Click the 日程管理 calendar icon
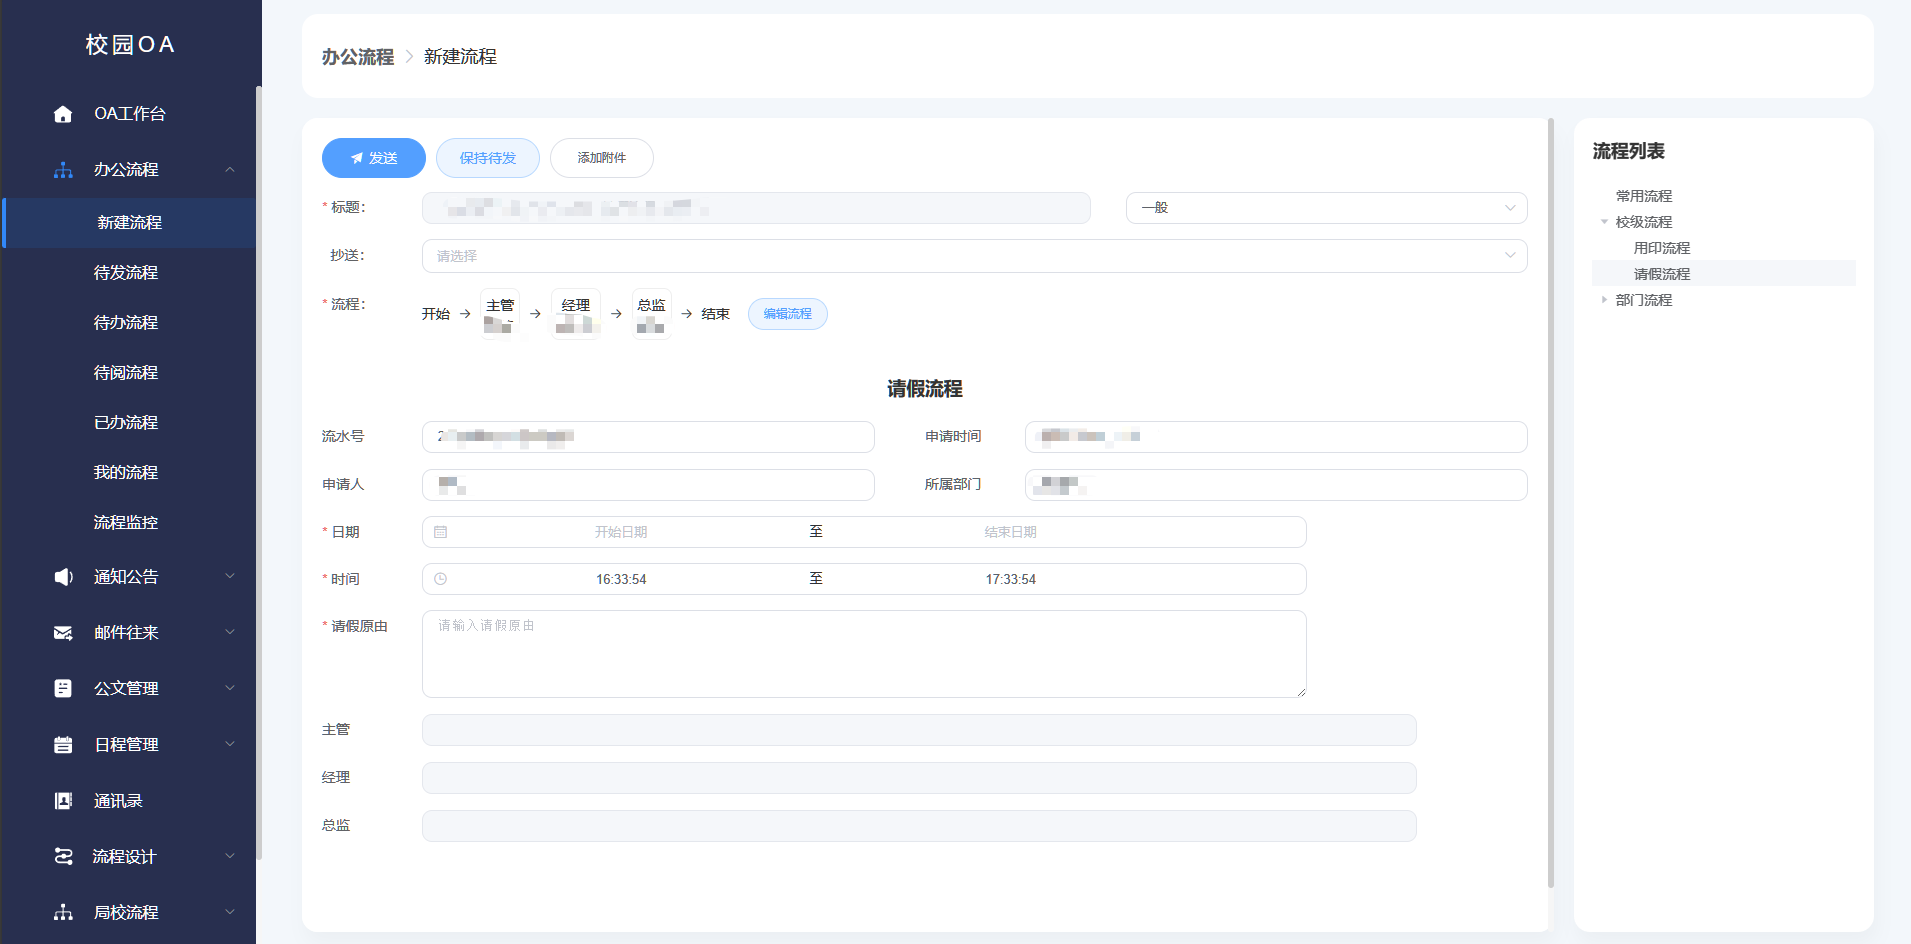Image resolution: width=1911 pixels, height=944 pixels. tap(63, 745)
